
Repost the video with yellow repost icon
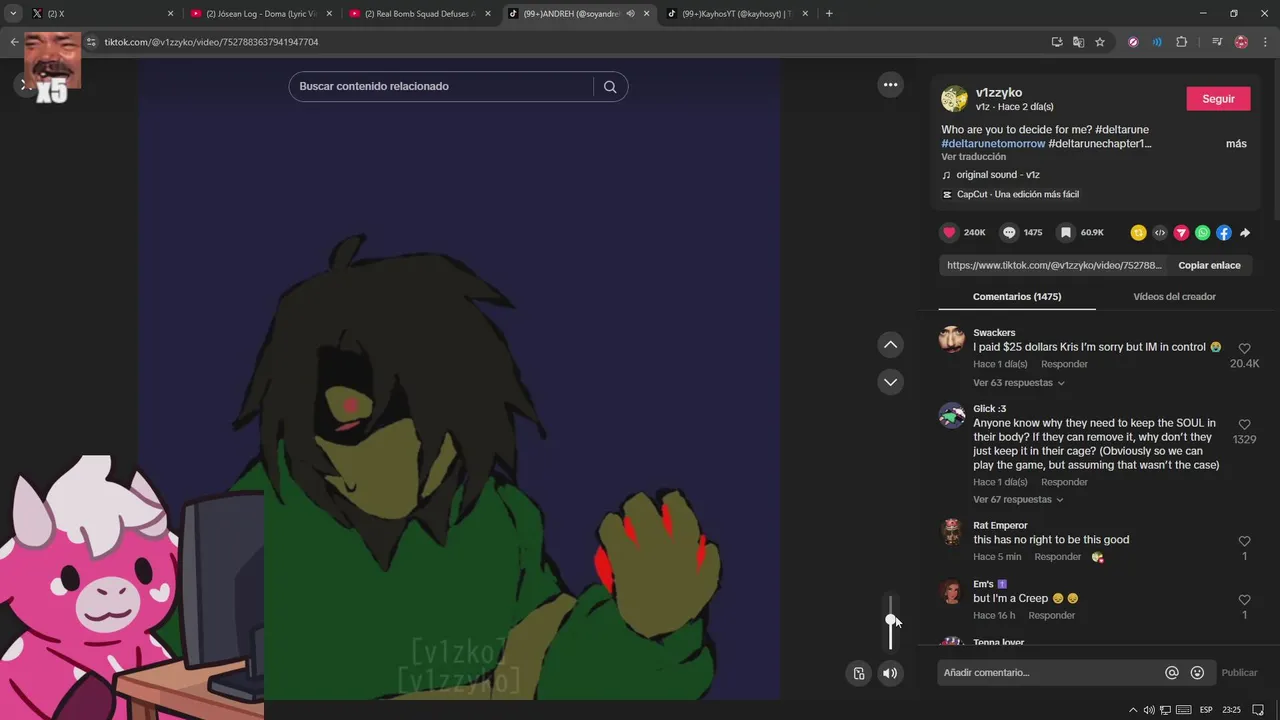[1138, 233]
